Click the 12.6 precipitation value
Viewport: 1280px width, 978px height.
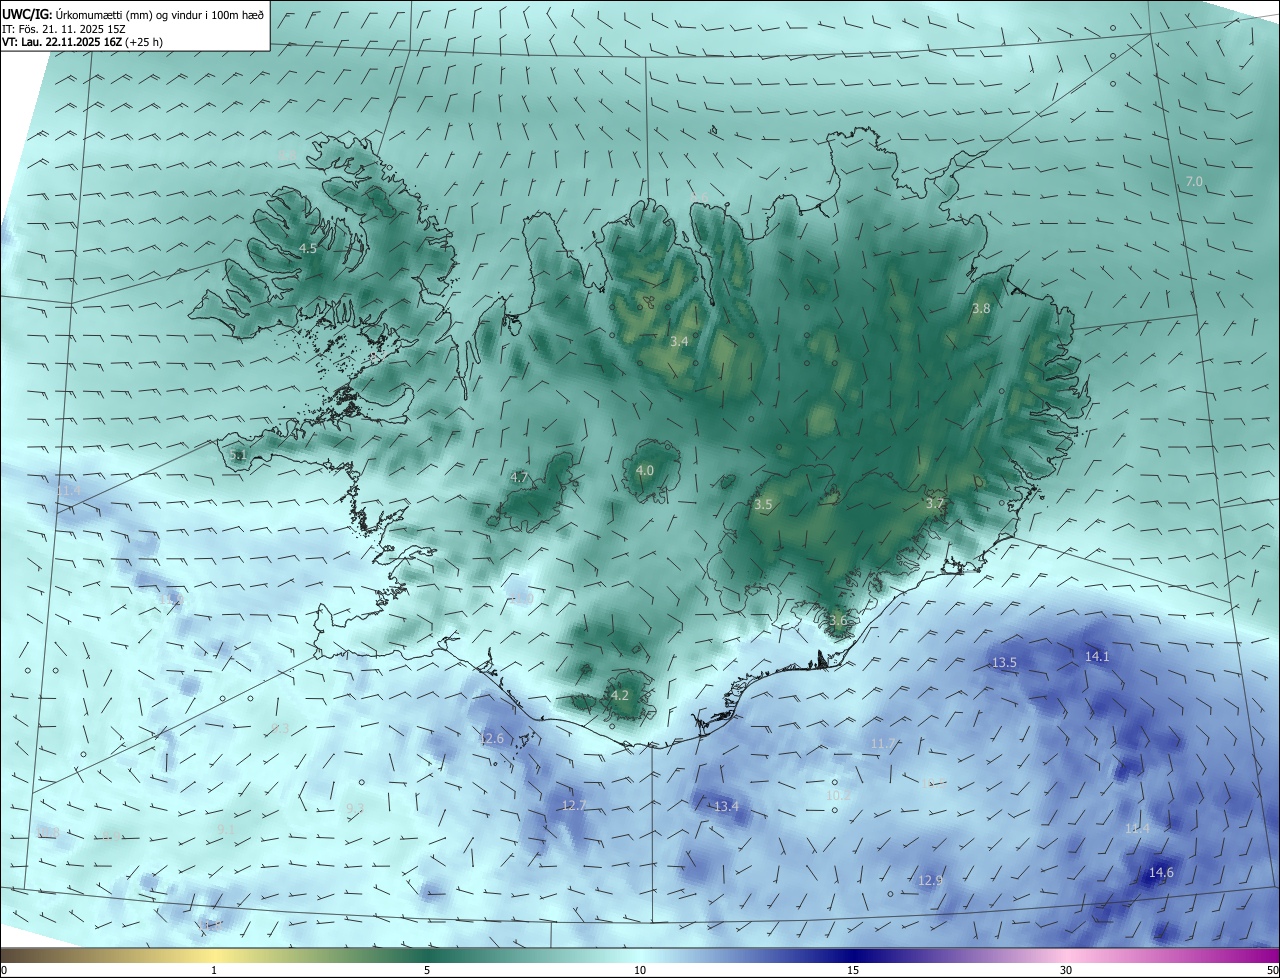coord(492,739)
